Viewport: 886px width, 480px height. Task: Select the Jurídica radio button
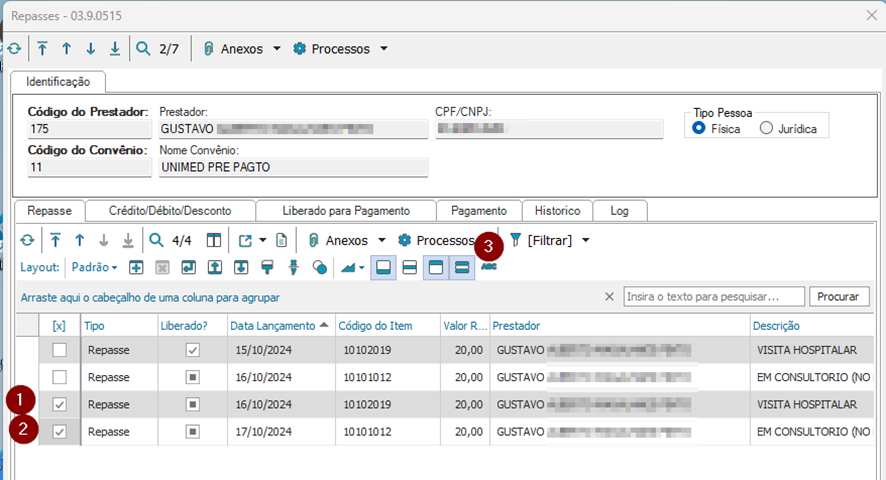tap(766, 128)
